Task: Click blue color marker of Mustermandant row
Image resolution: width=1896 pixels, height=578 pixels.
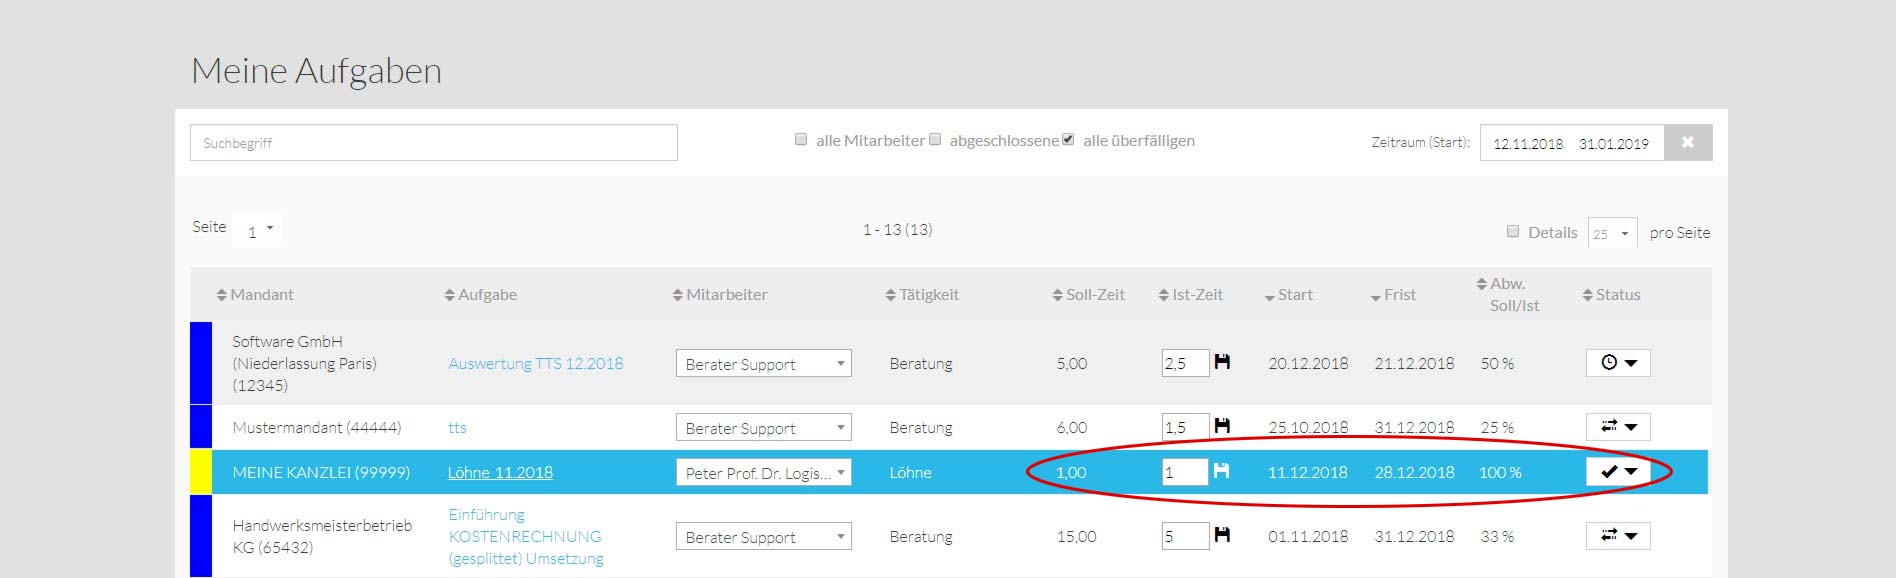Action: tap(201, 427)
